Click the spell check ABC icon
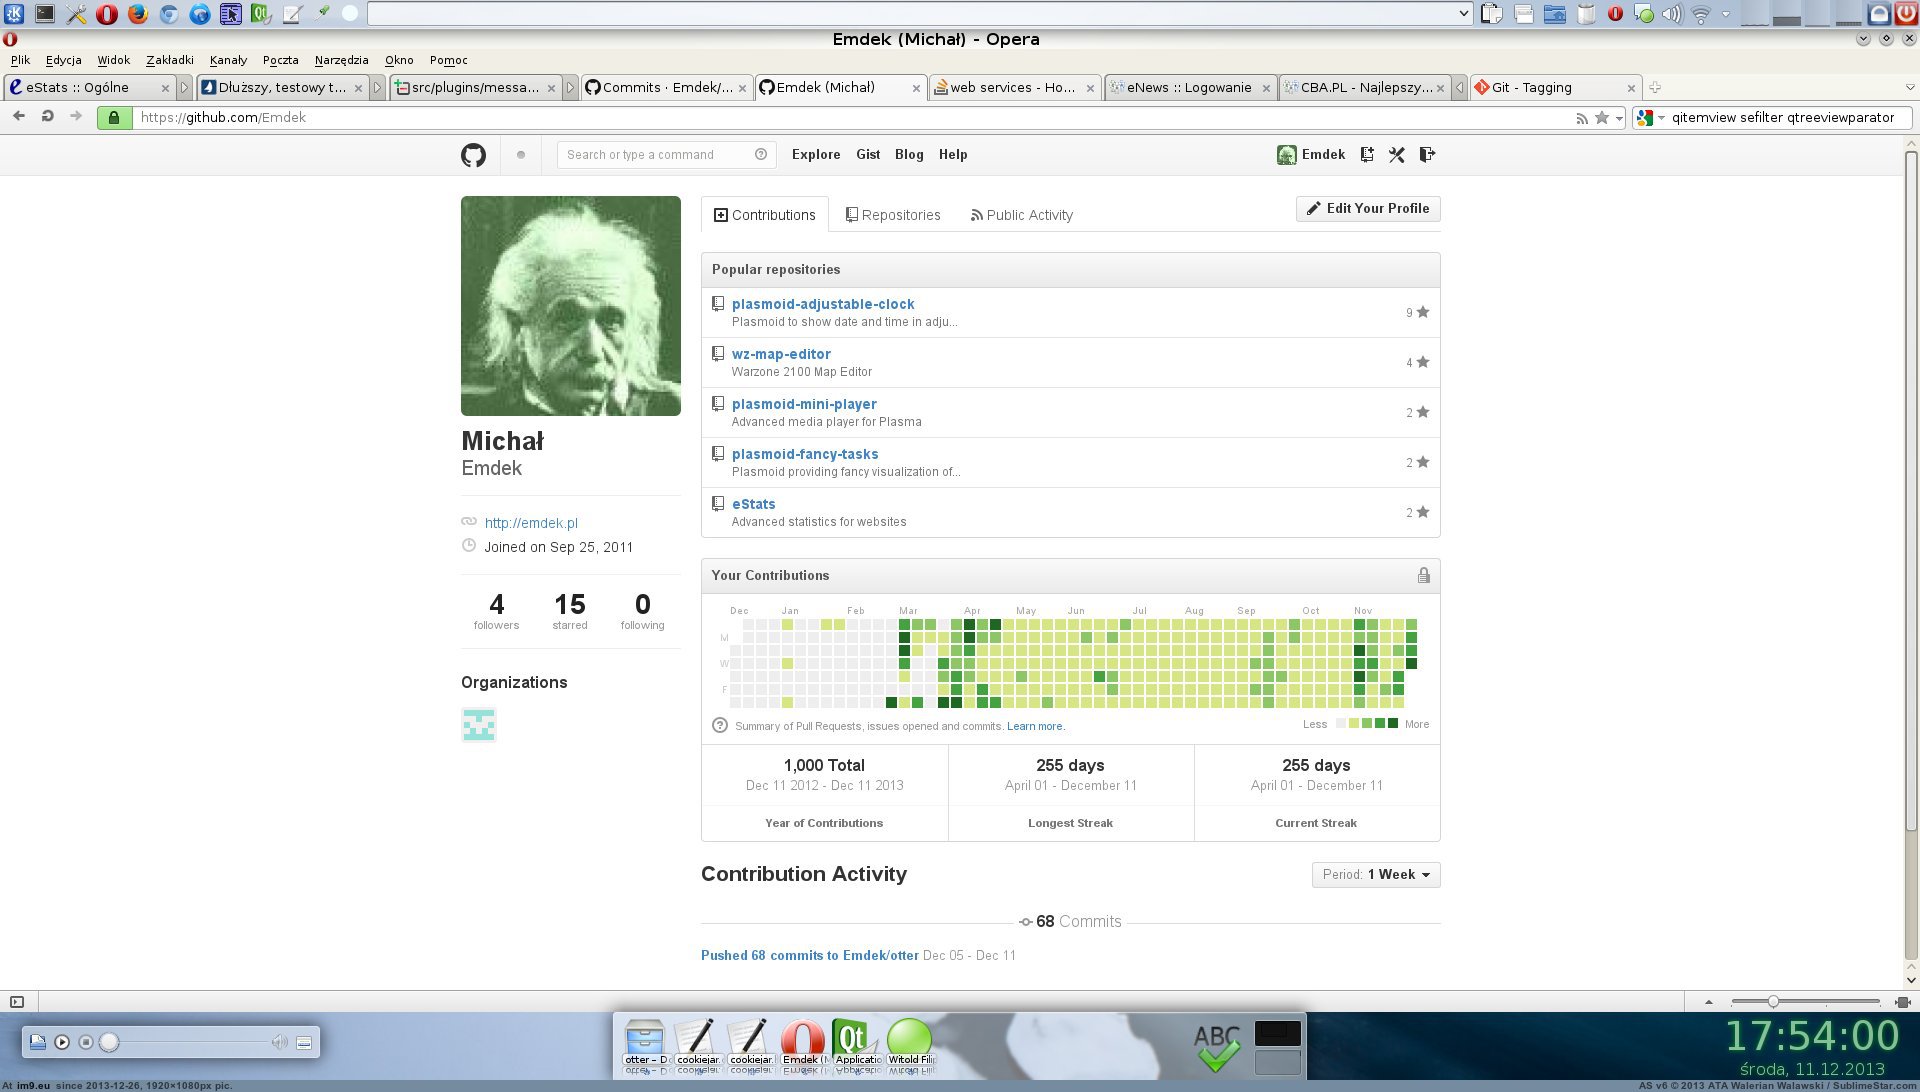This screenshot has height=1092, width=1920. pyautogui.click(x=1217, y=1048)
